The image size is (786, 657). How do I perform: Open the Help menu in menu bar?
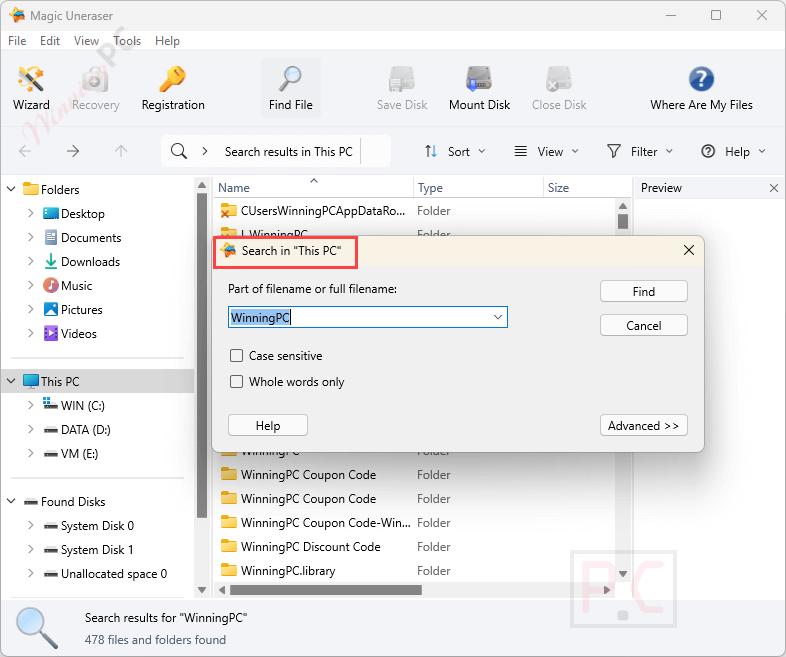[x=167, y=41]
